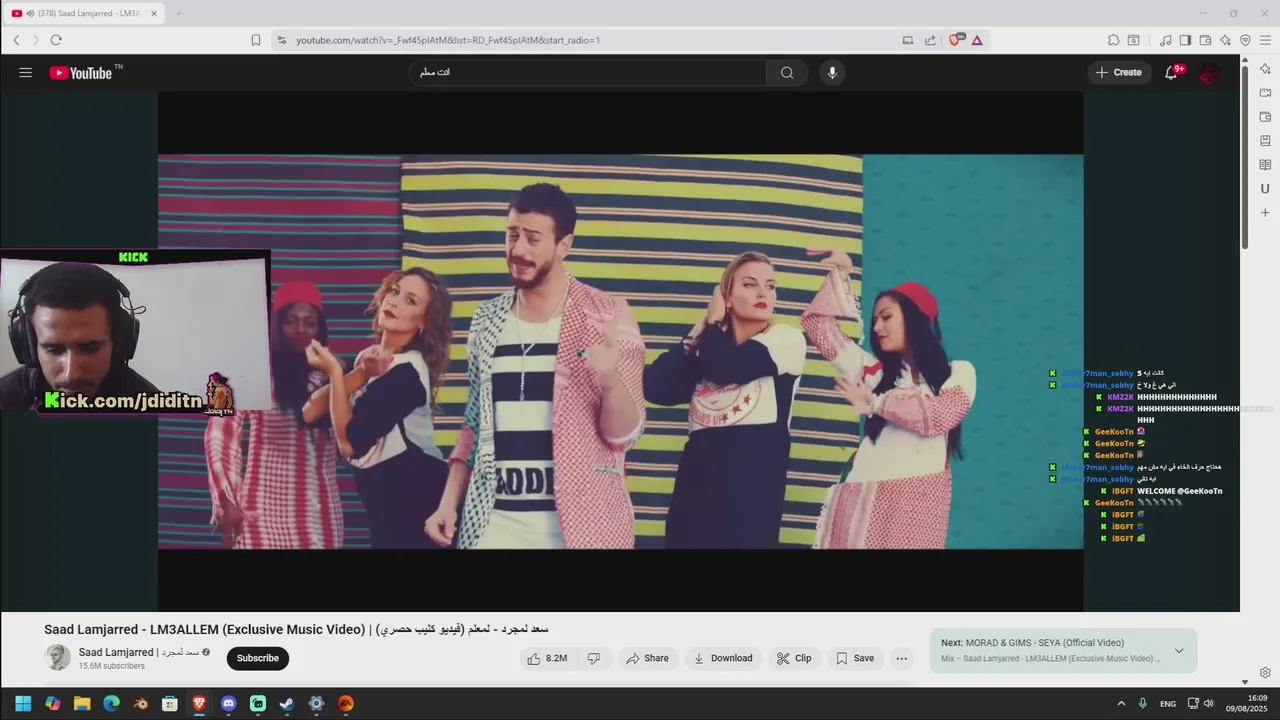Open the Brave Shields lion icon
Screen dimensions: 1280x720
pos(955,40)
